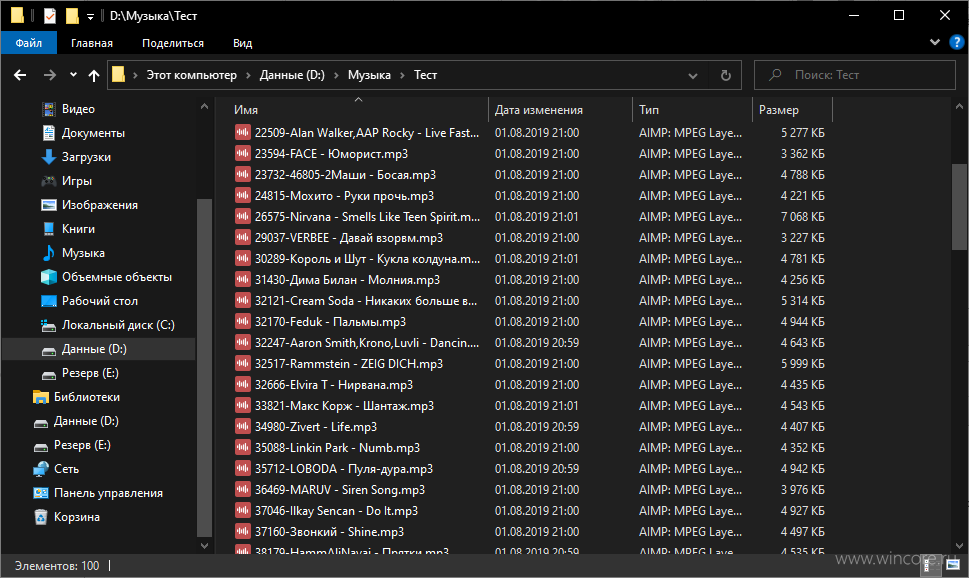Expand the ribbon with chevron
The height and width of the screenshot is (578, 969).
934,42
